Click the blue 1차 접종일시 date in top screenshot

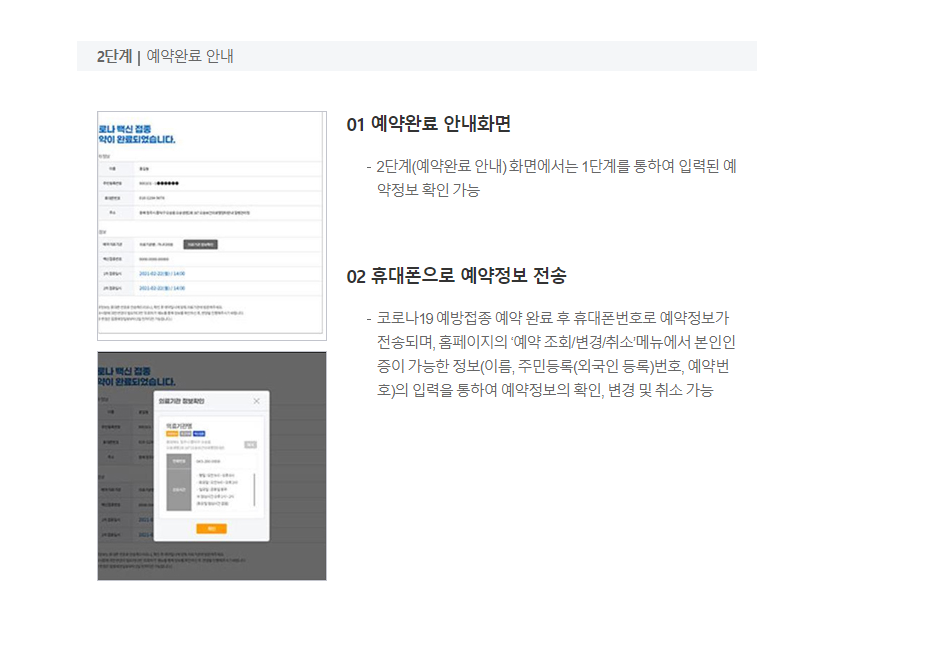pyautogui.click(x=162, y=274)
